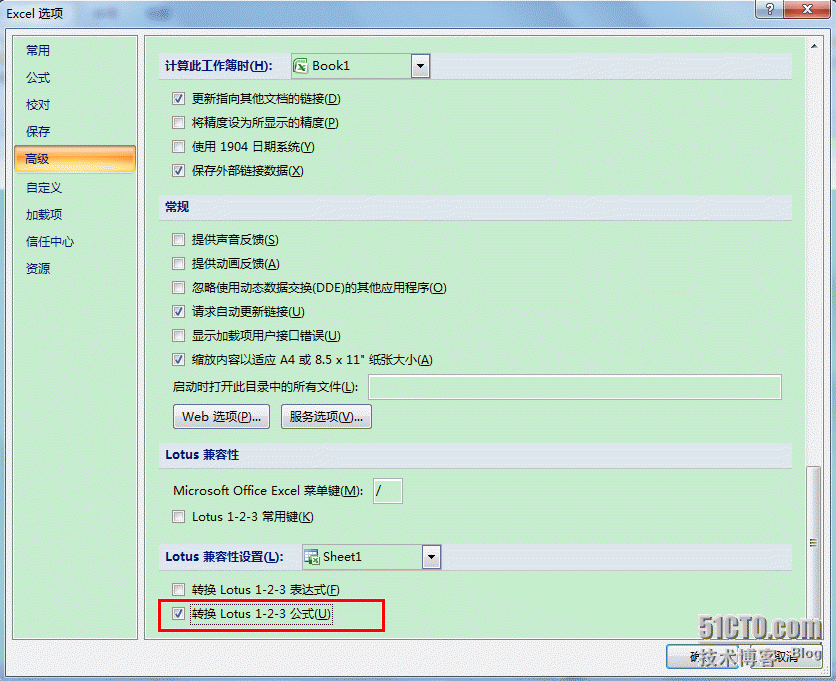
Task: Click the Excel 菜单键 input field
Action: [387, 490]
